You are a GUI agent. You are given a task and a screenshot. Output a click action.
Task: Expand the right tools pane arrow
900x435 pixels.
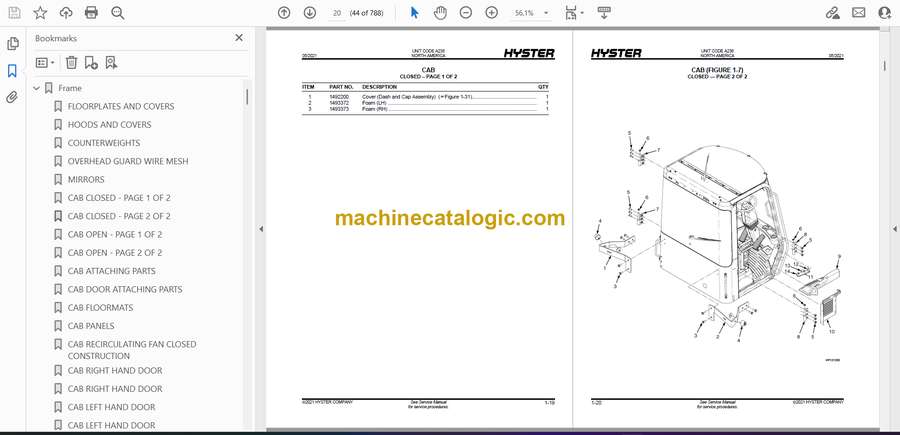894,229
